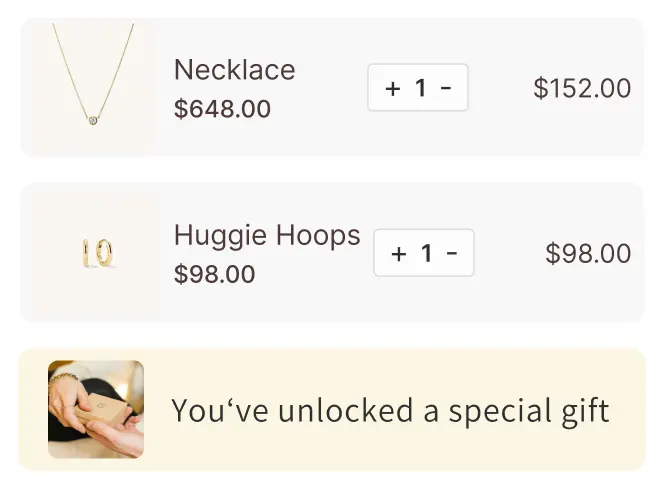Select the Necklace cart item card
The image size is (664, 502).
(x=332, y=88)
